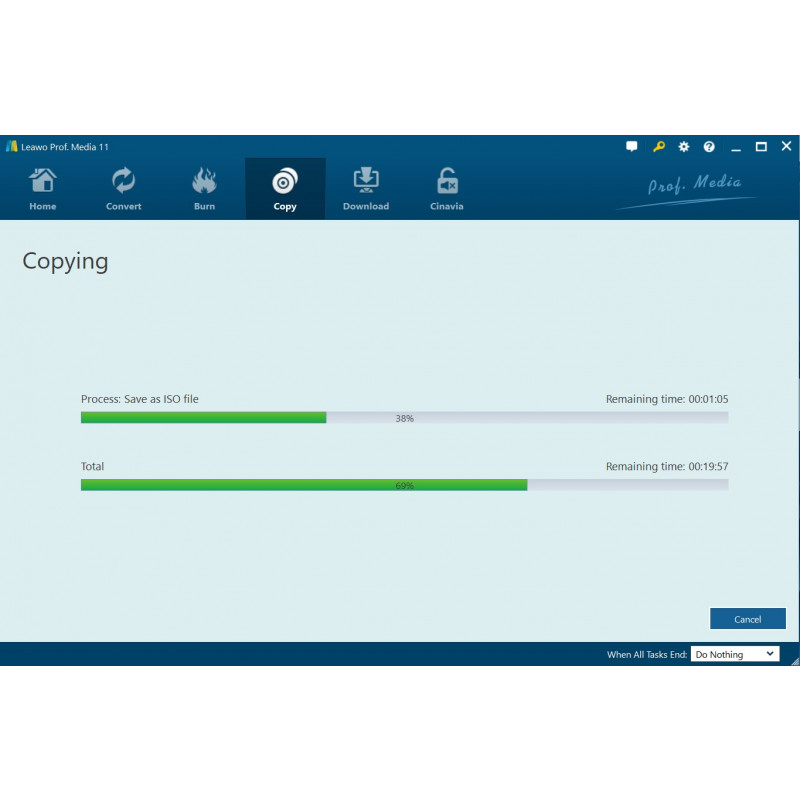Select the Copy module tab
The width and height of the screenshot is (800, 800).
(285, 189)
